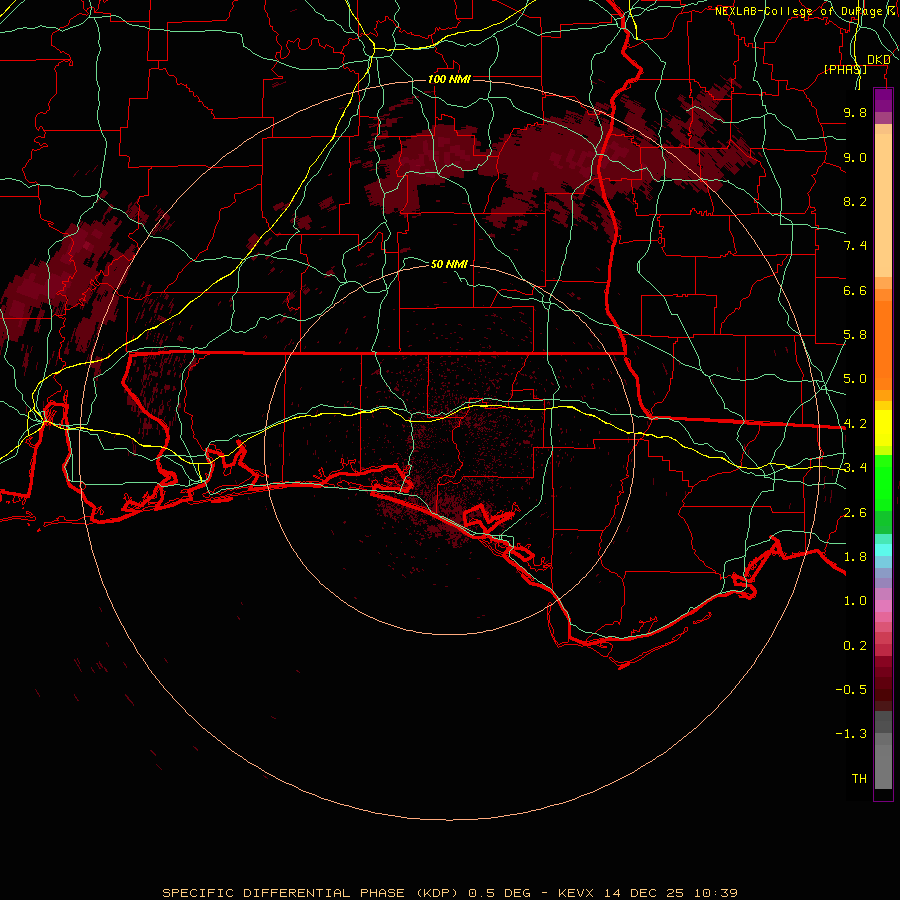This screenshot has height=900, width=900.
Task: Click the -1.3 scale value
Action: (x=851, y=734)
